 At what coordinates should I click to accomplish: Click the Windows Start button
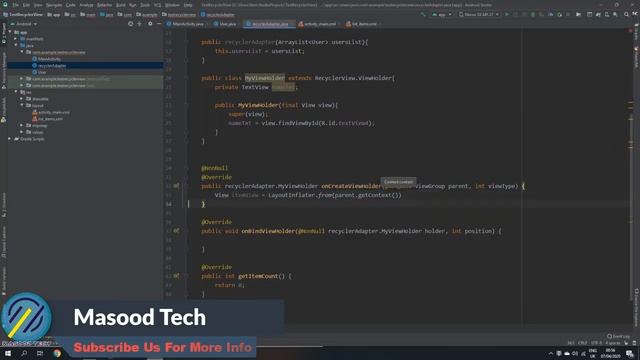point(8,353)
